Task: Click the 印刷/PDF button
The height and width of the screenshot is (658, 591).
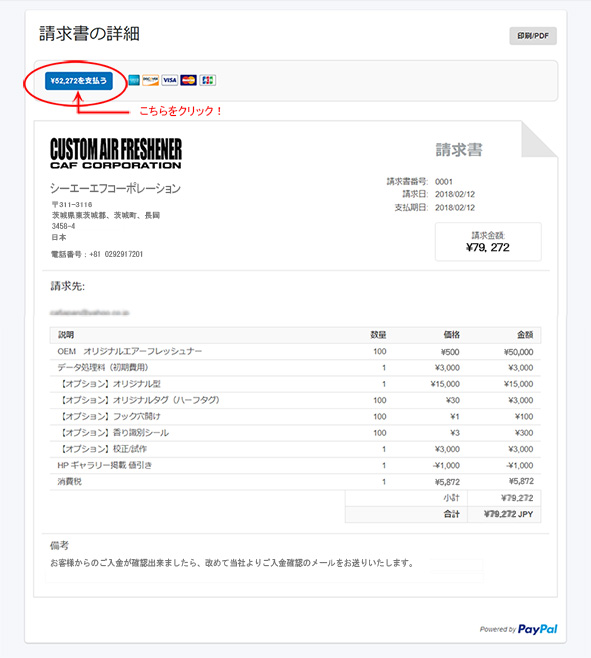Action: [533, 36]
